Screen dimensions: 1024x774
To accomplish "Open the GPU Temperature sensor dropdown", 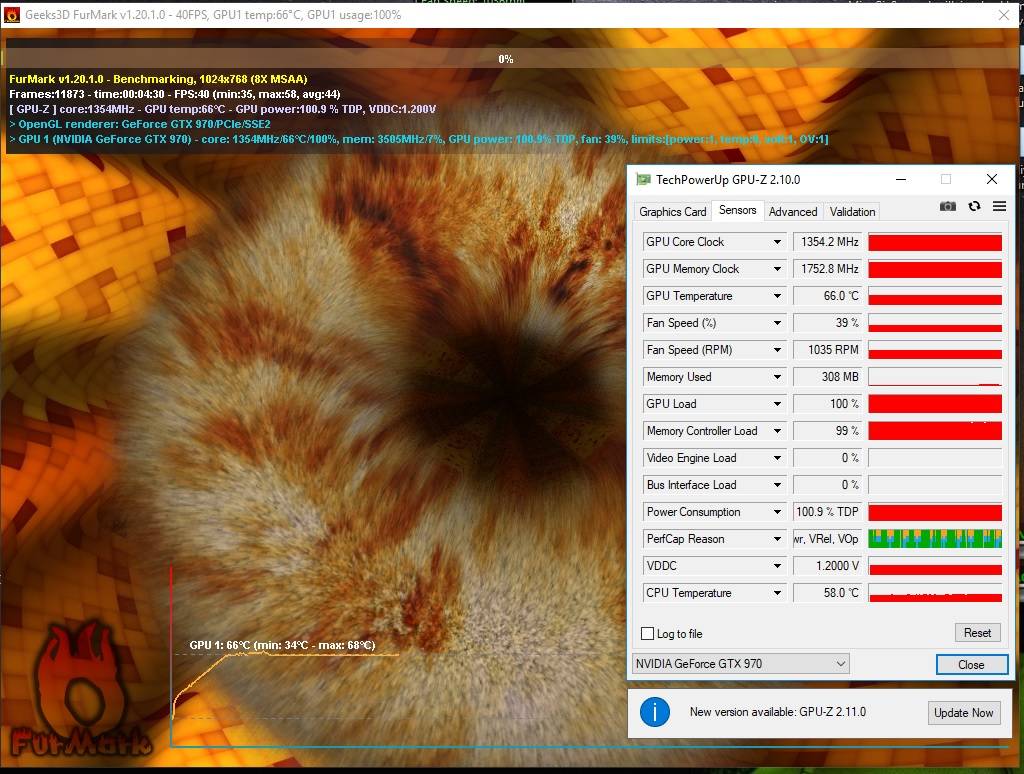I will (x=777, y=296).
